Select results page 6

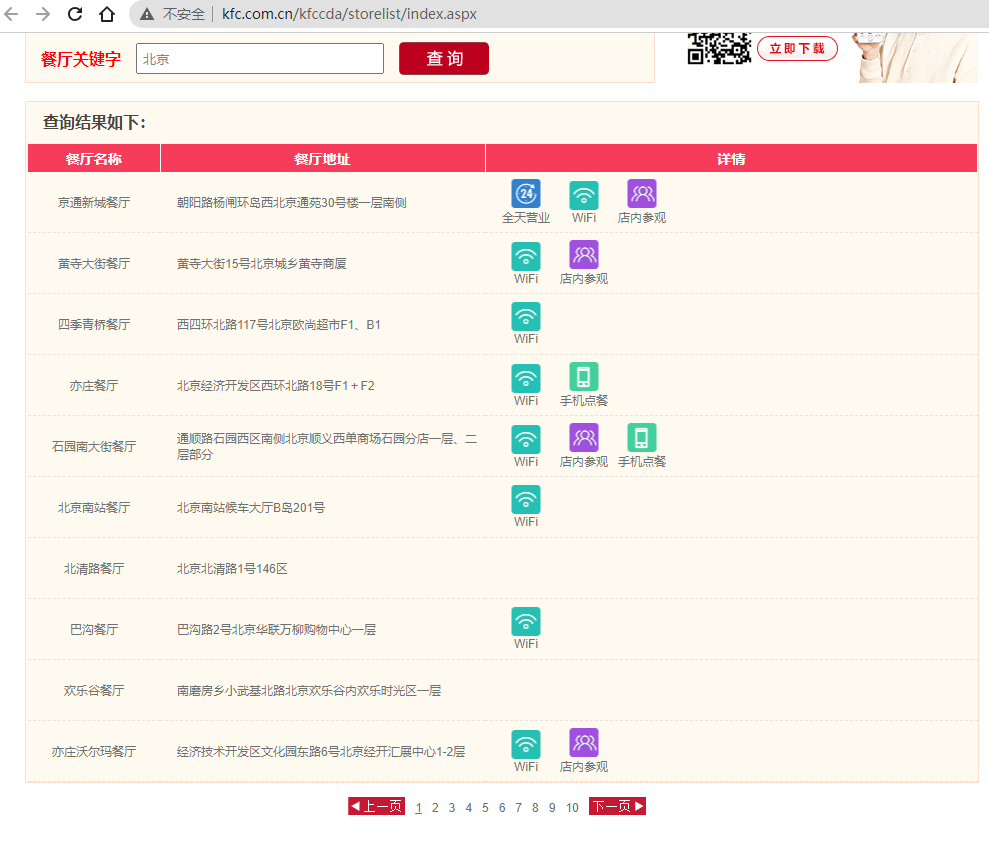[502, 808]
